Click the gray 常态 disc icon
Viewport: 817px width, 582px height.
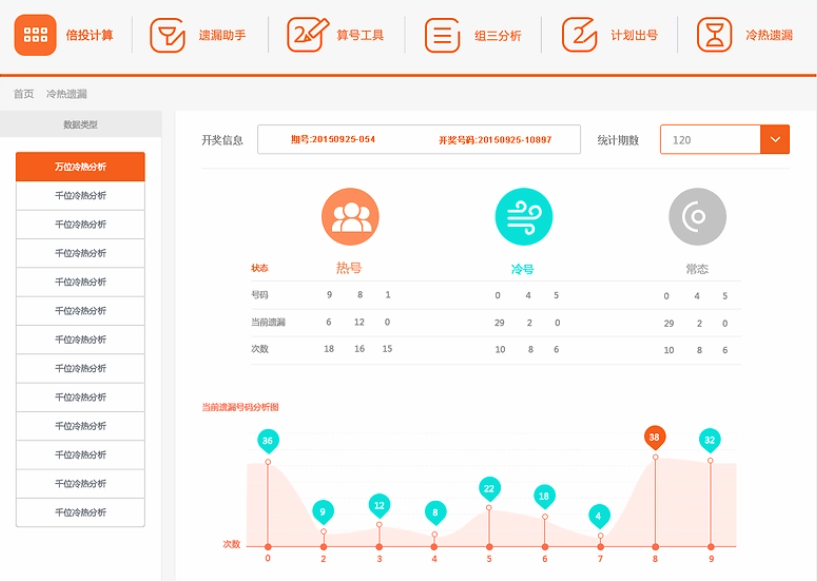point(697,217)
